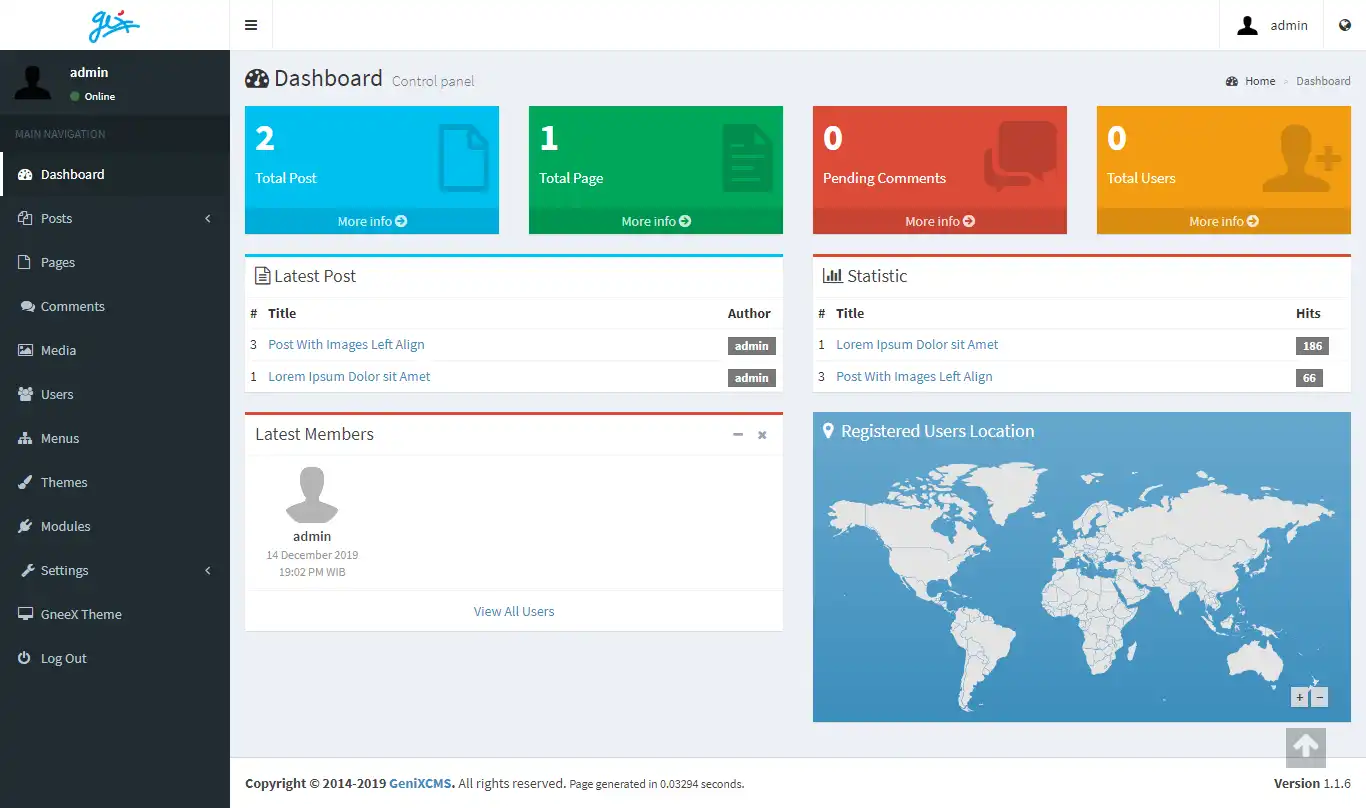Click the GeniXCMS logo
The height and width of the screenshot is (808, 1366).
(x=114, y=25)
